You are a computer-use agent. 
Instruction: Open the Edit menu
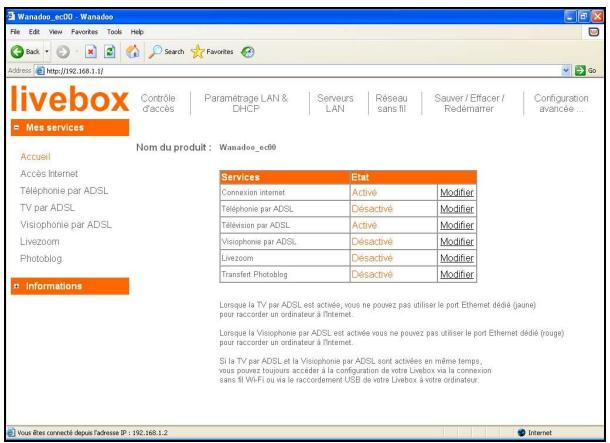(34, 32)
